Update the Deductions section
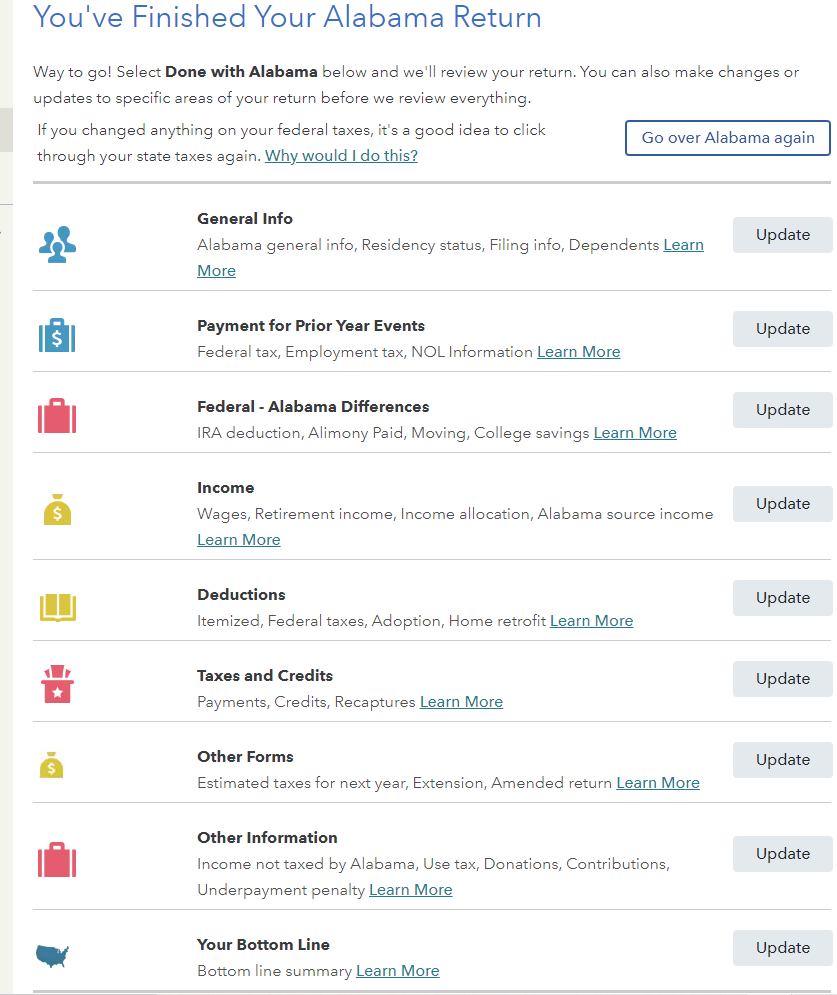Viewport: 837px width, 995px height. [782, 598]
